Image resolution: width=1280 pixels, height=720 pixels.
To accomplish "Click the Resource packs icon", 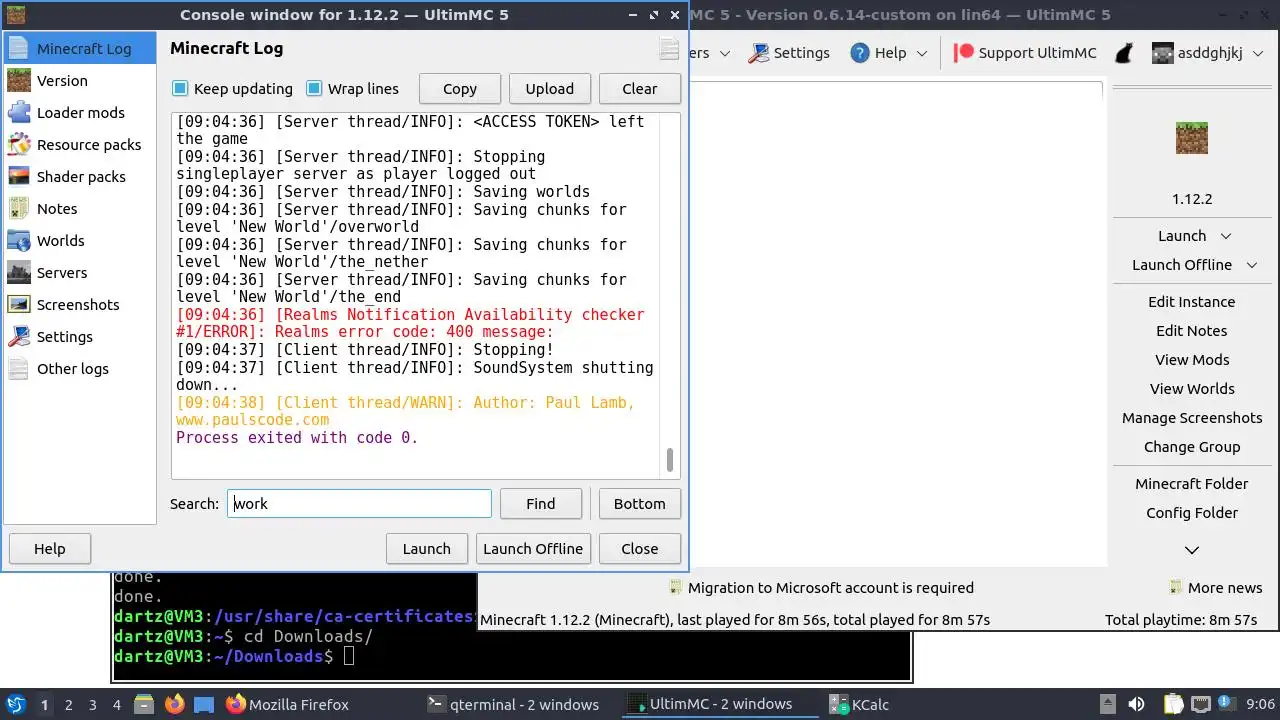I will [x=19, y=145].
